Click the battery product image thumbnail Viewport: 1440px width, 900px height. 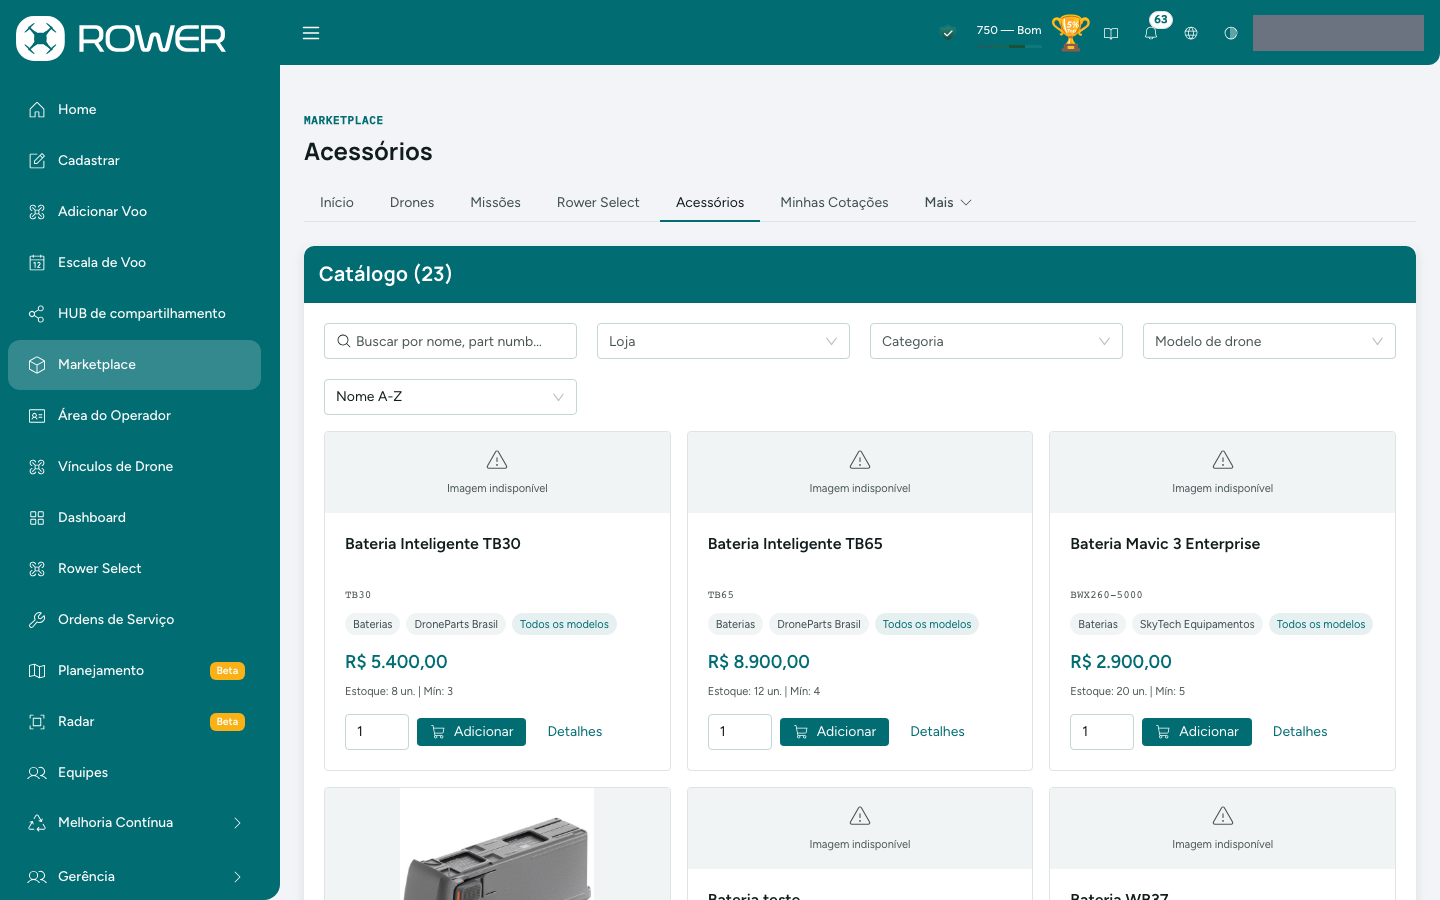coord(497,844)
